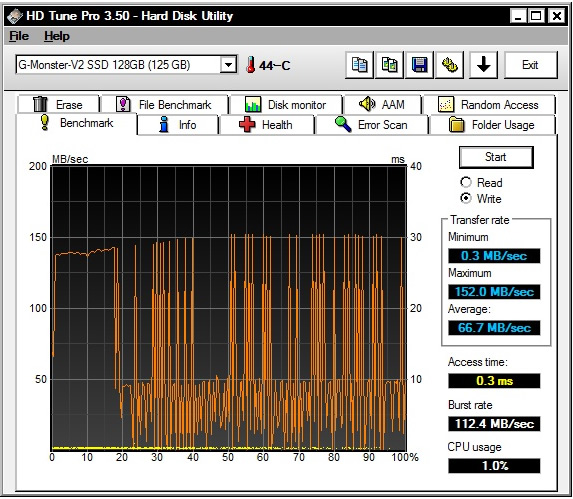The height and width of the screenshot is (499, 573).
Task: Click the Exit button
Action: pyautogui.click(x=531, y=65)
